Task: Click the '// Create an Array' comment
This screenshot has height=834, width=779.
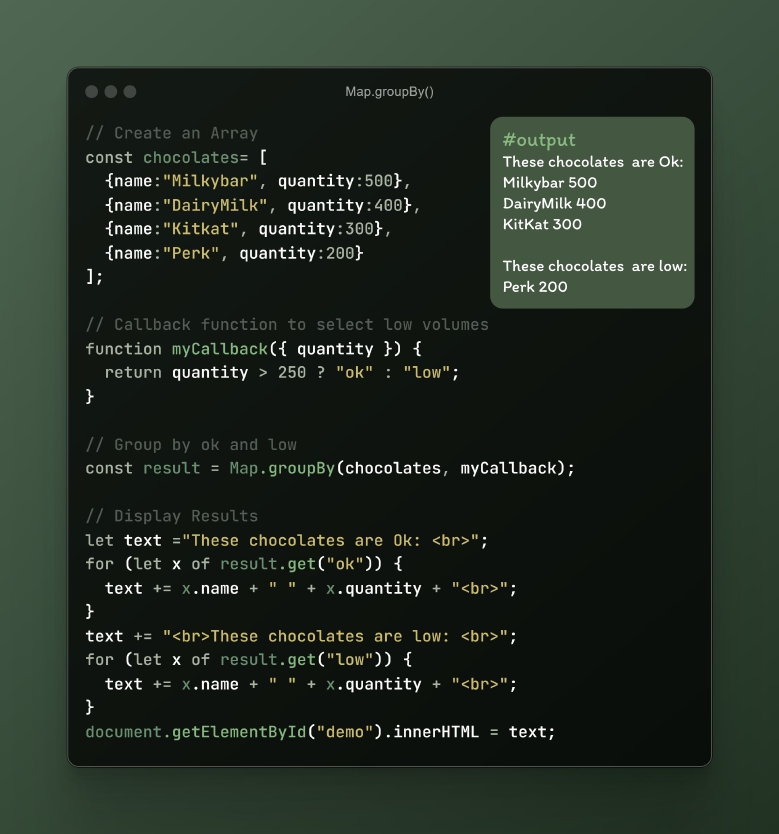Action: [x=172, y=133]
